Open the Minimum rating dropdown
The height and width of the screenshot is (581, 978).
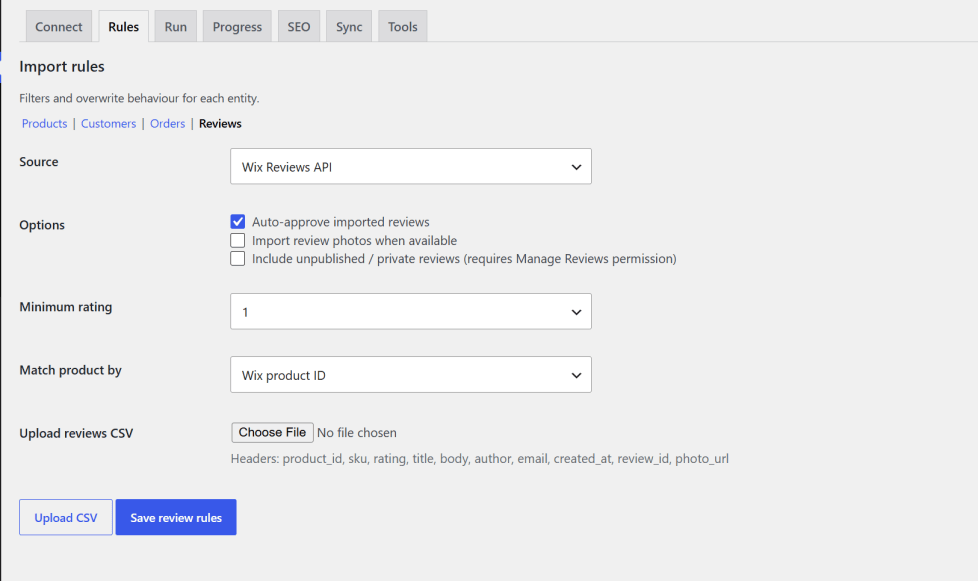tap(411, 312)
